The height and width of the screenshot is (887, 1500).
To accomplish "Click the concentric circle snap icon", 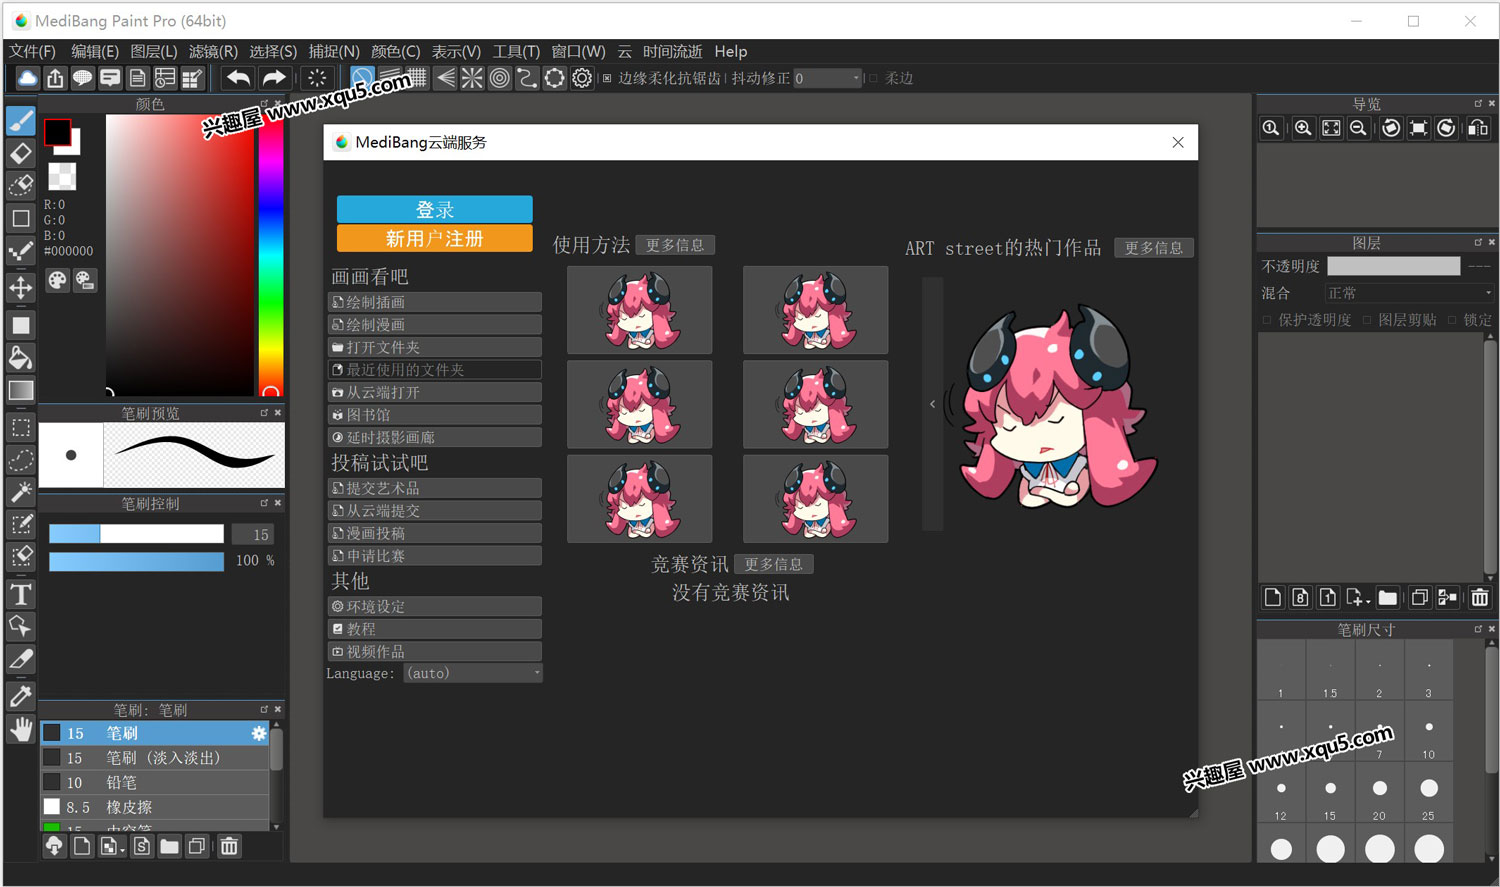I will point(499,78).
